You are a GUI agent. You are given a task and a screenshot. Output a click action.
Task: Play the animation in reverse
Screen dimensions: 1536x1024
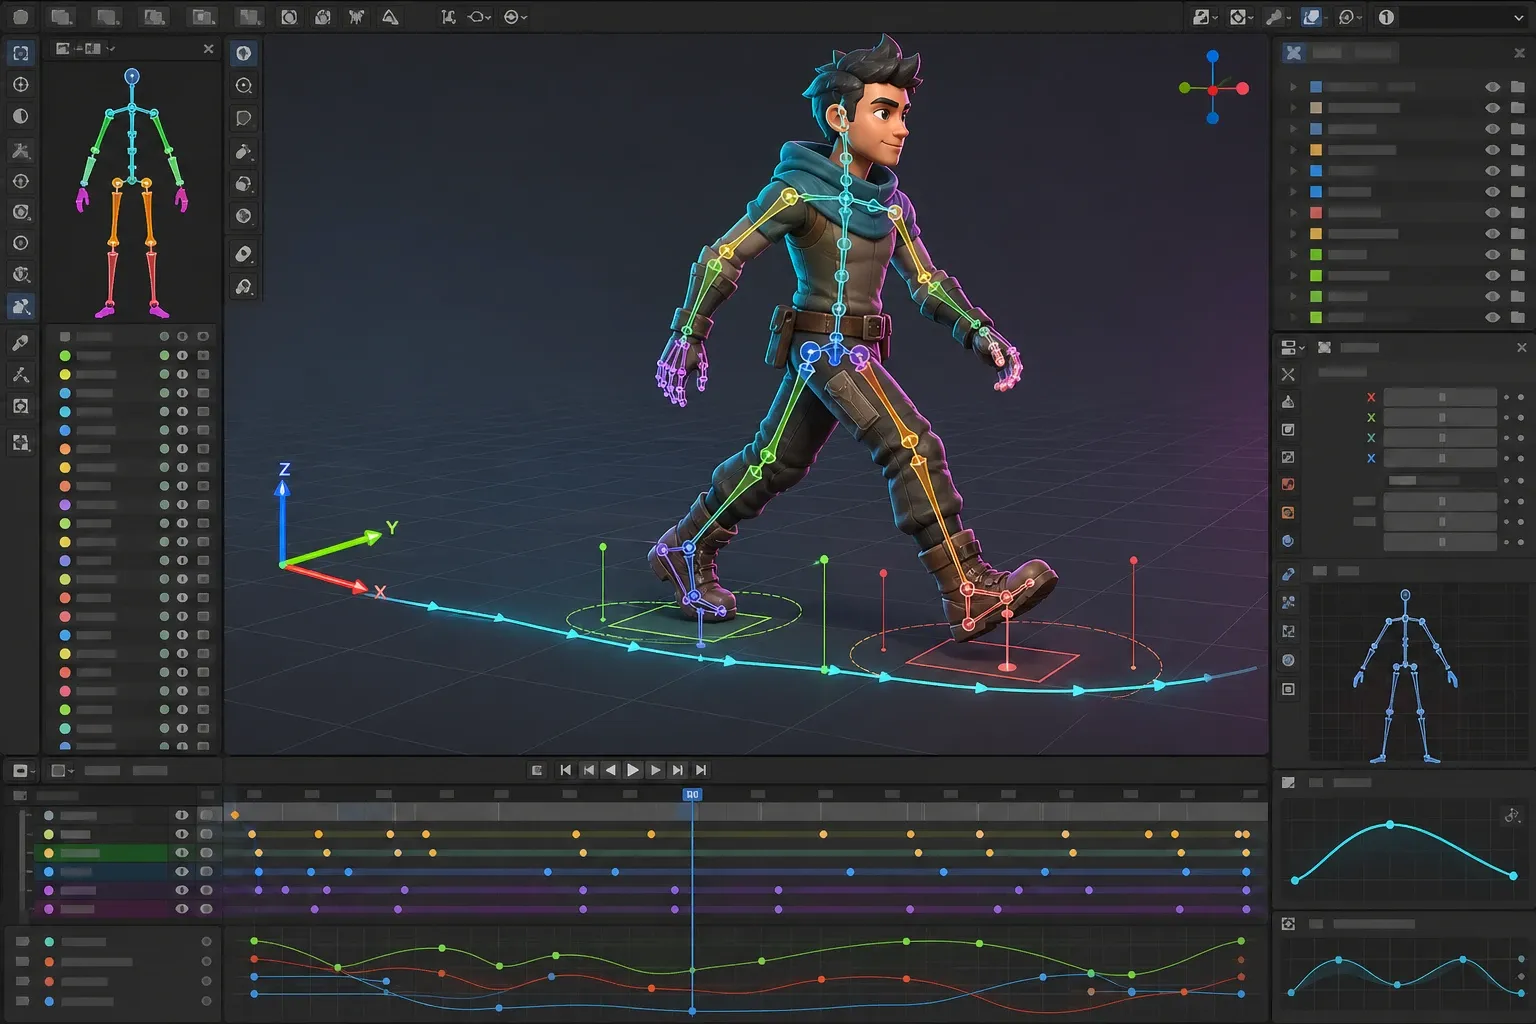(610, 770)
